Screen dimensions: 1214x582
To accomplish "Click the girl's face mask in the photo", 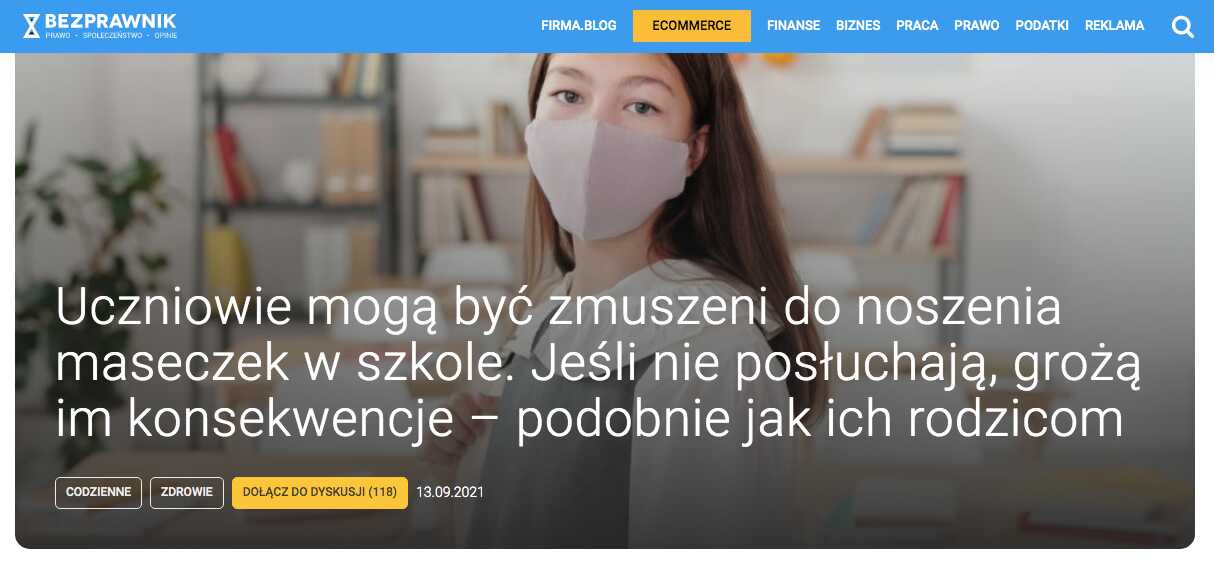I will pos(609,173).
